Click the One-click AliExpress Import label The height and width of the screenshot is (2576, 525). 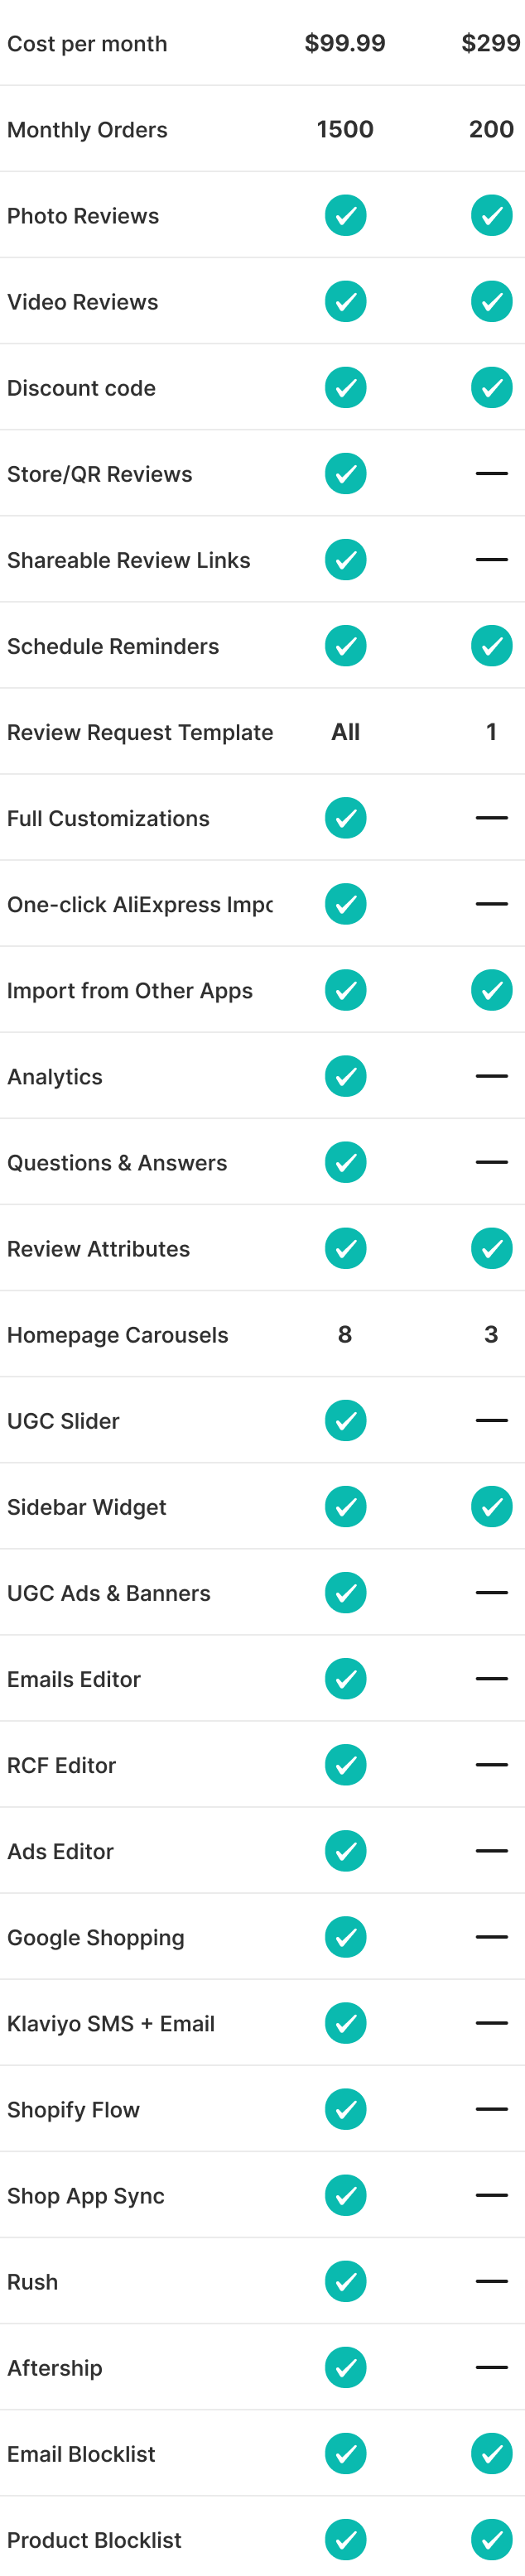[x=140, y=904]
